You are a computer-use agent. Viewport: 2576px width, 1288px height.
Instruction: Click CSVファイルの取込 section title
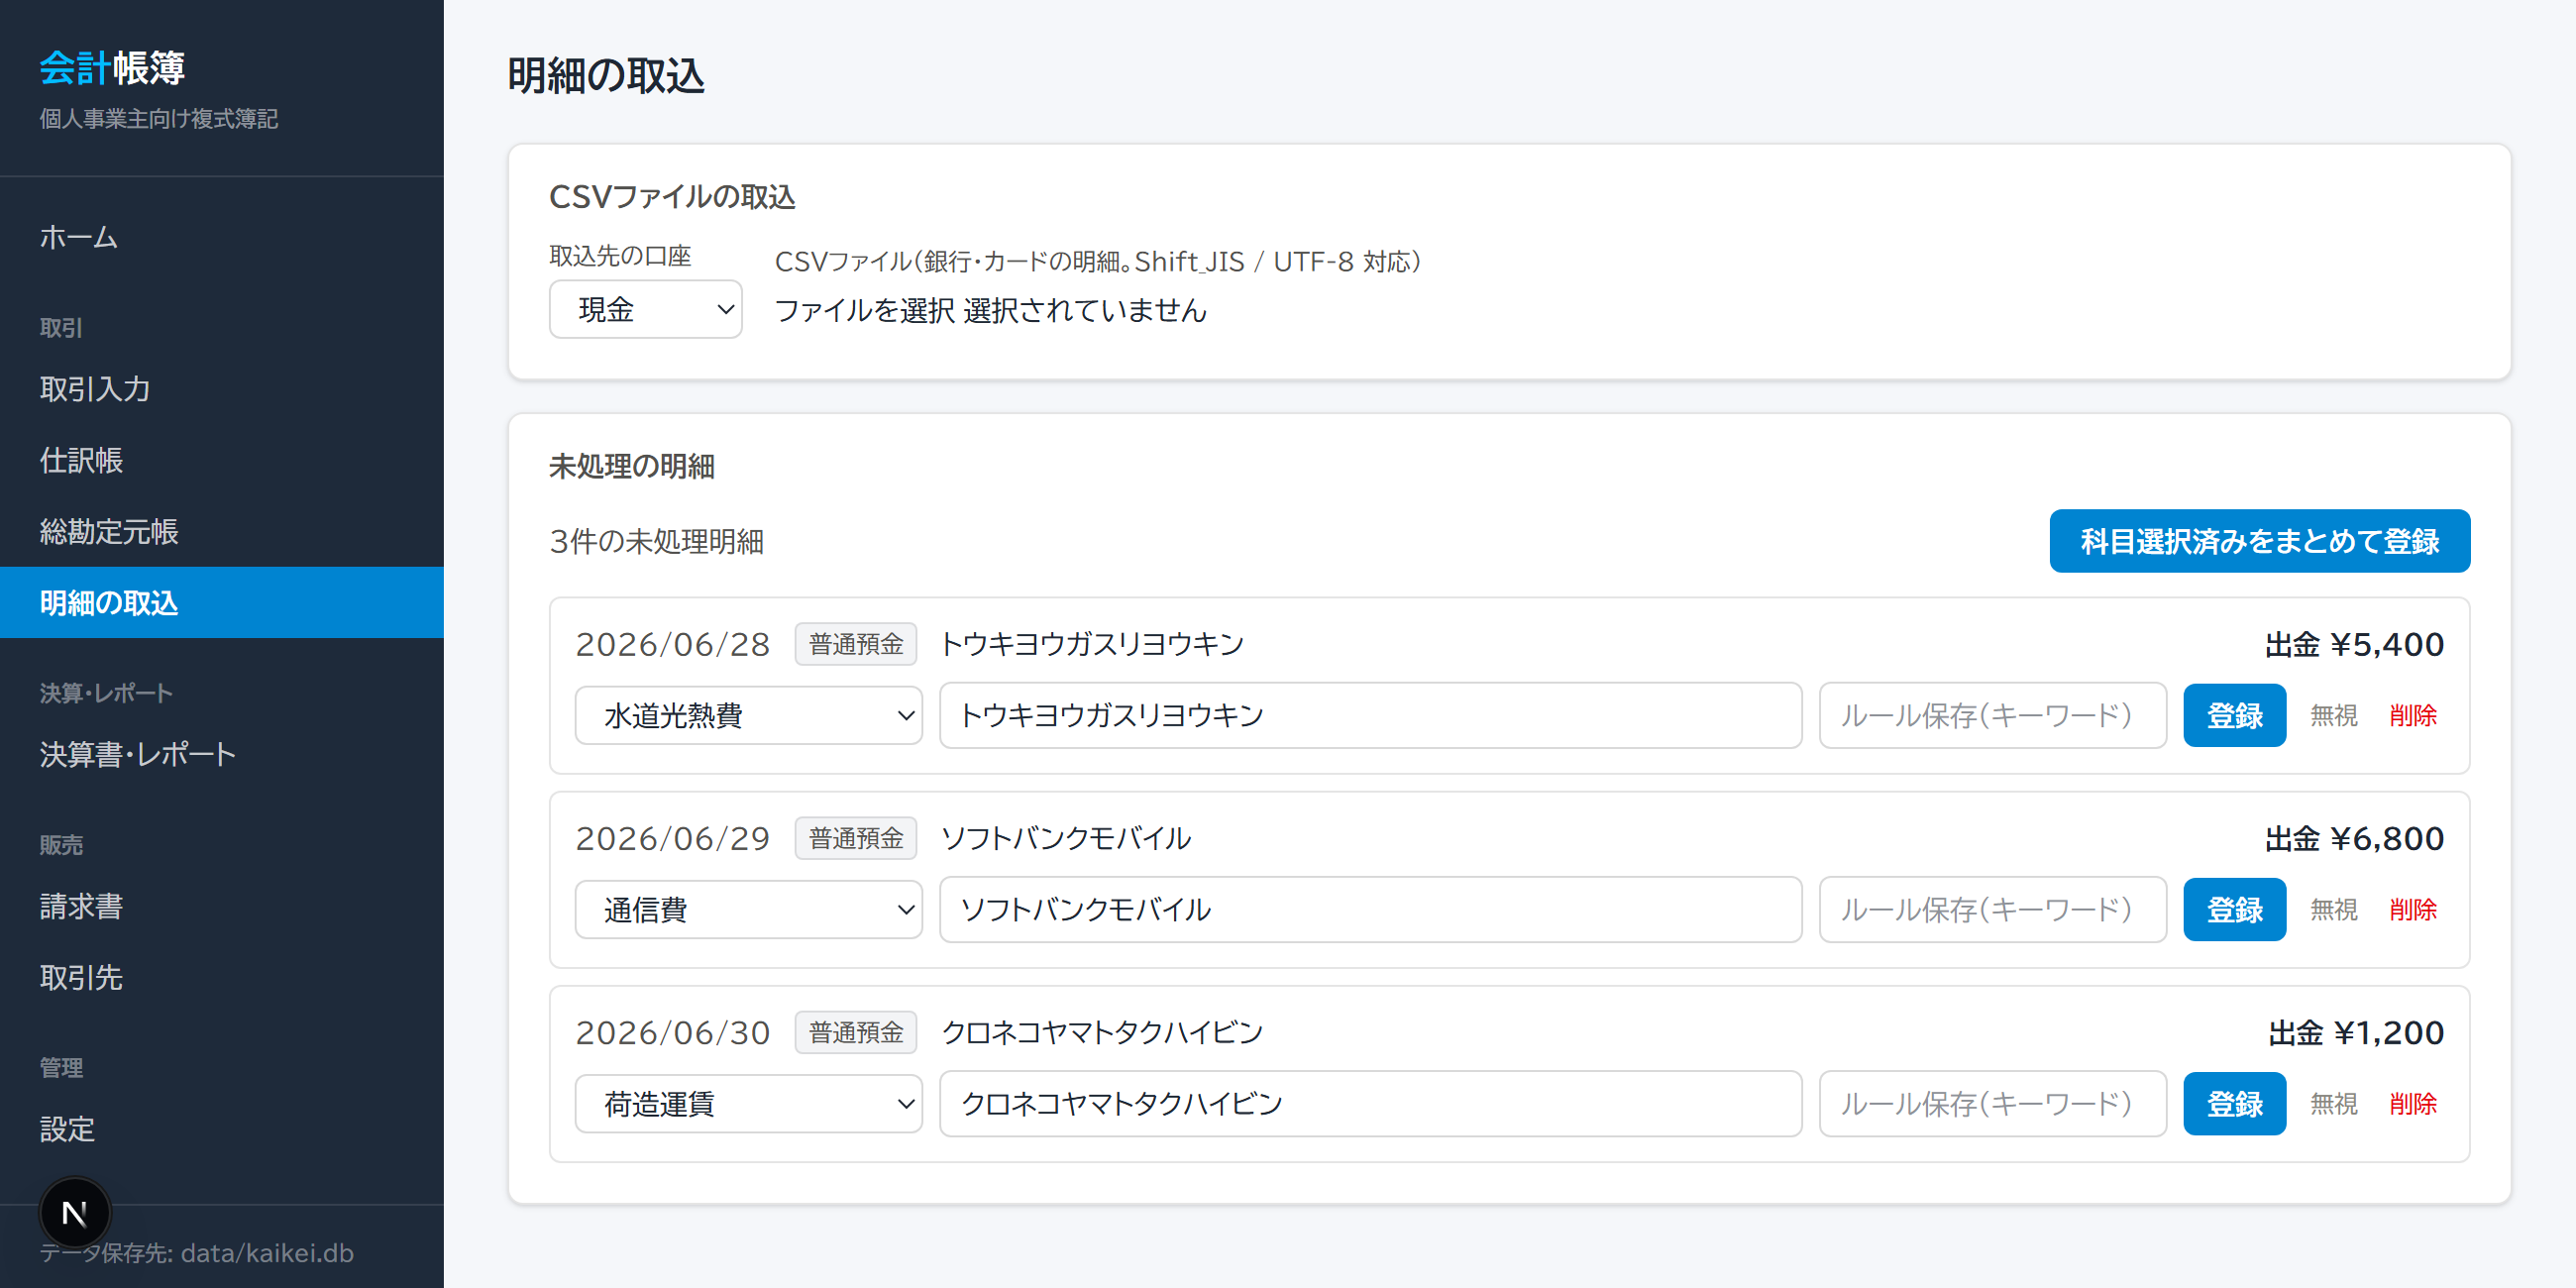tap(672, 197)
